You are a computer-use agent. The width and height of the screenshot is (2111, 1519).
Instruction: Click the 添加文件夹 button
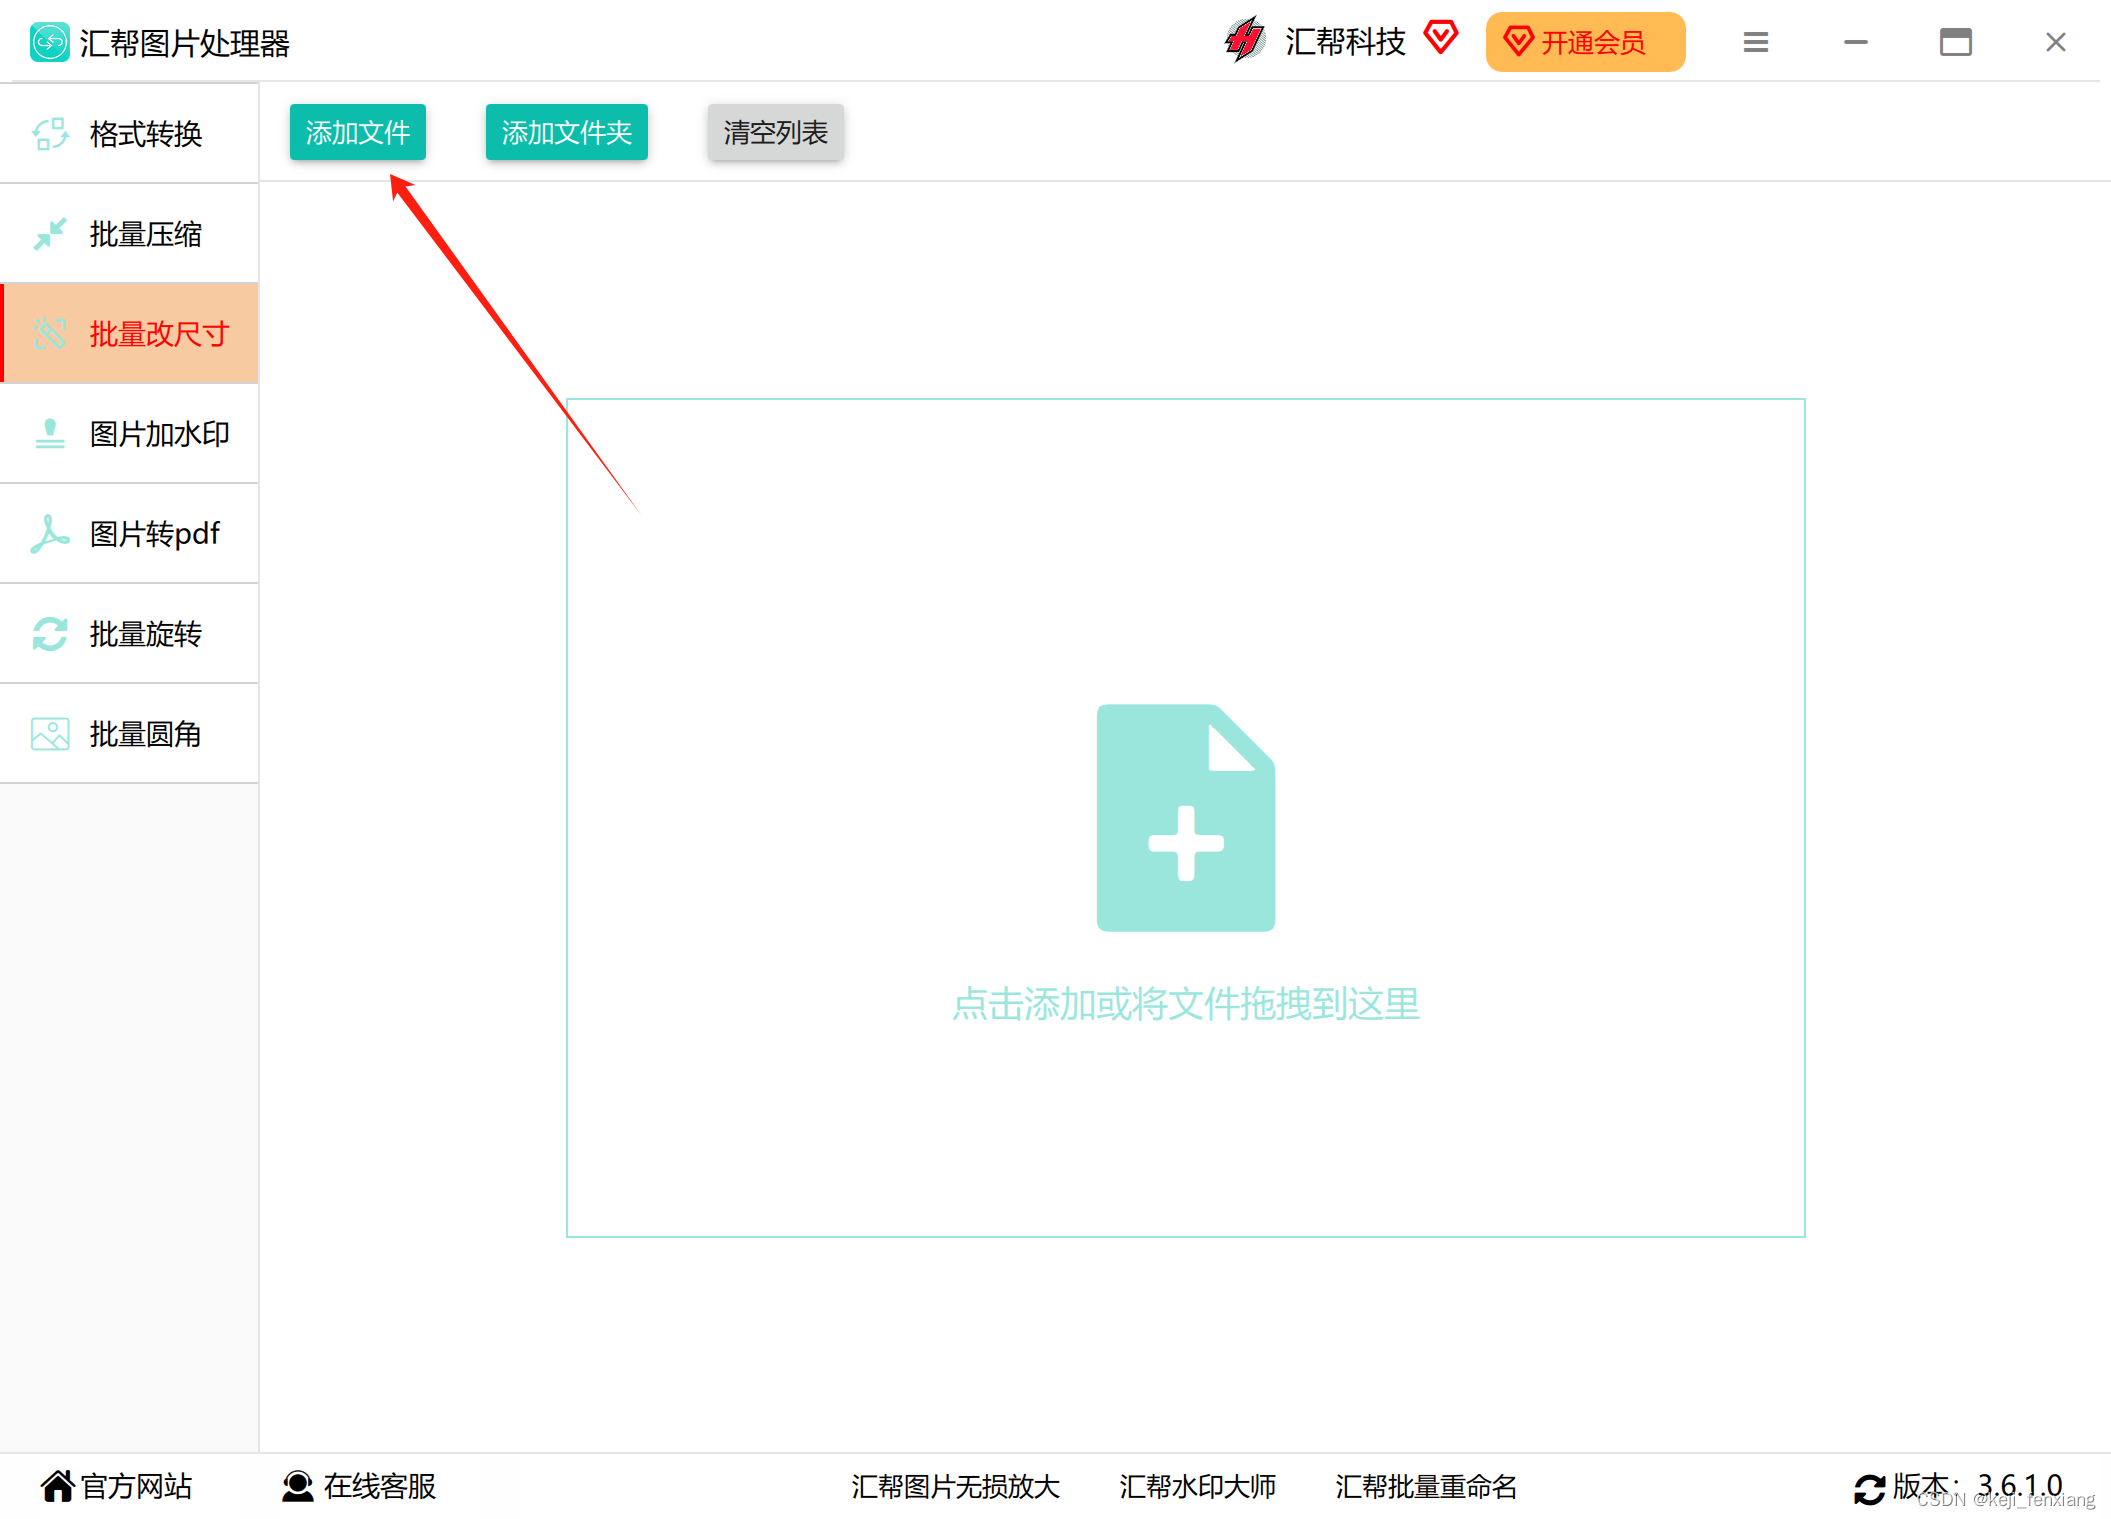(x=567, y=132)
